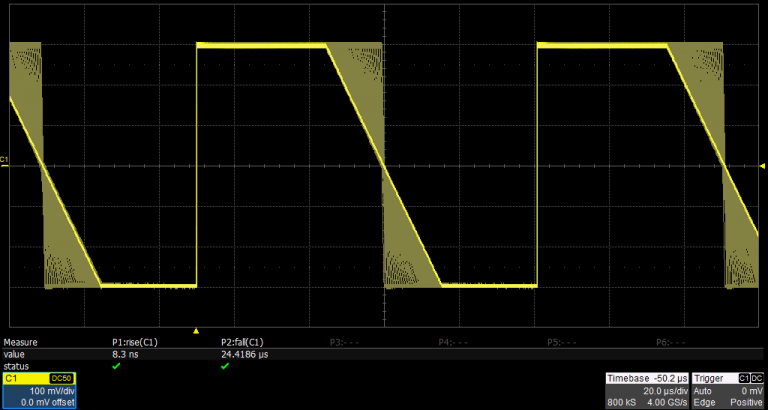The height and width of the screenshot is (410, 768).
Task: Click the 24.4186 µs fall time value
Action: point(244,354)
